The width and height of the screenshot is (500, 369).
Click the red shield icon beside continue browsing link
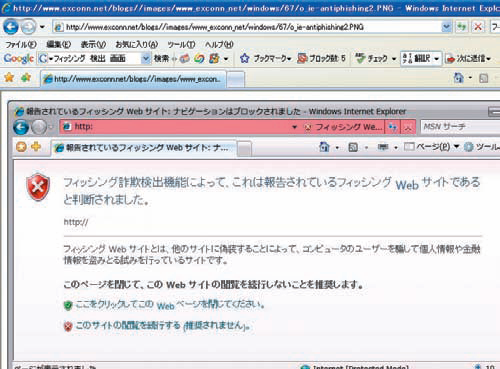(x=68, y=326)
